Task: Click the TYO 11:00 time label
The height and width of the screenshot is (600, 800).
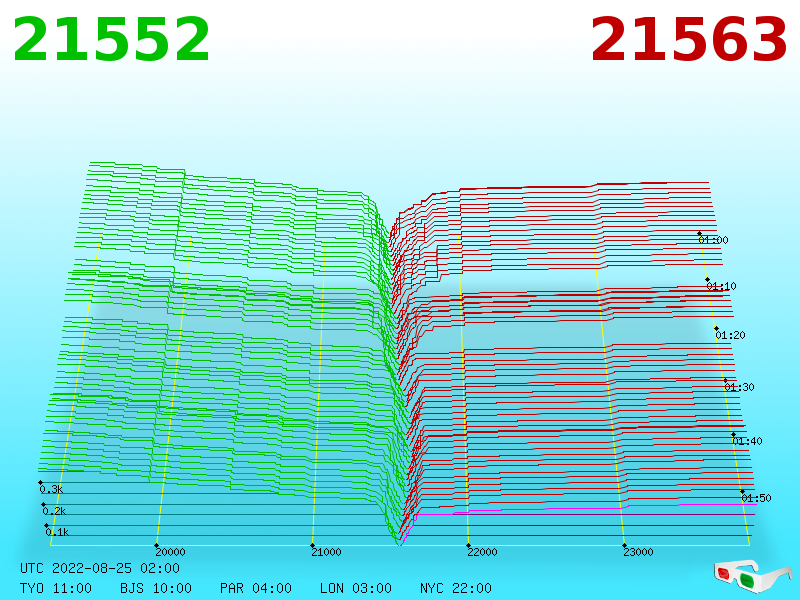Action: 56,588
